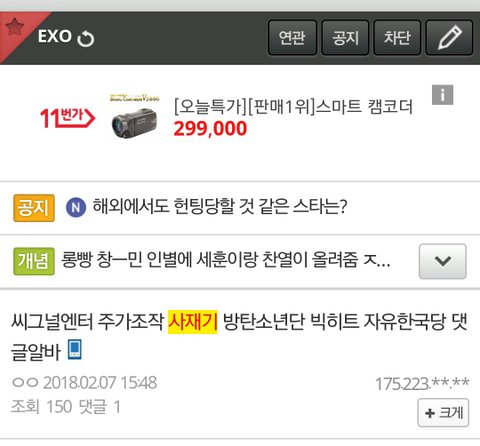Click the 차단 block button
Image resolution: width=480 pixels, height=446 pixels.
[397, 37]
